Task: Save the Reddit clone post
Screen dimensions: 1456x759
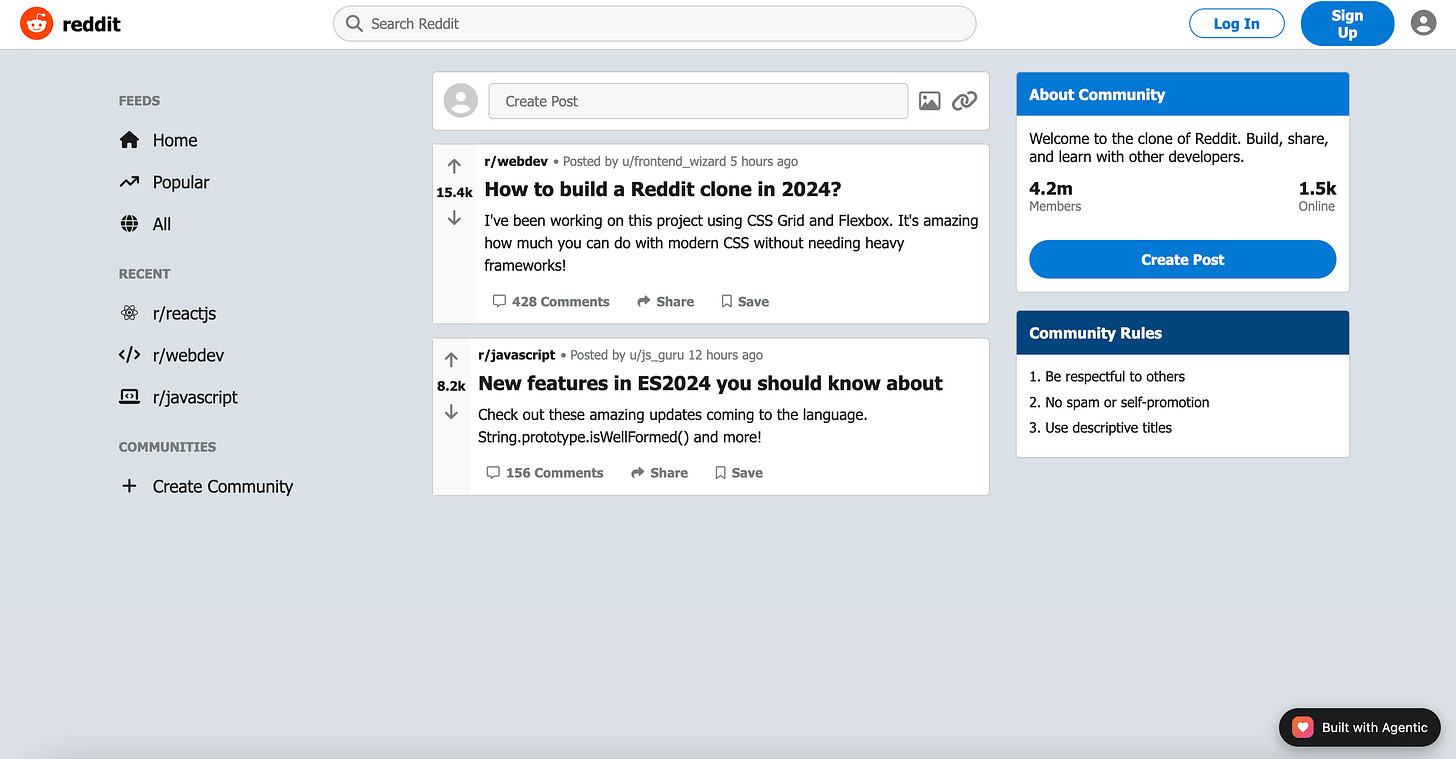Action: coord(745,301)
